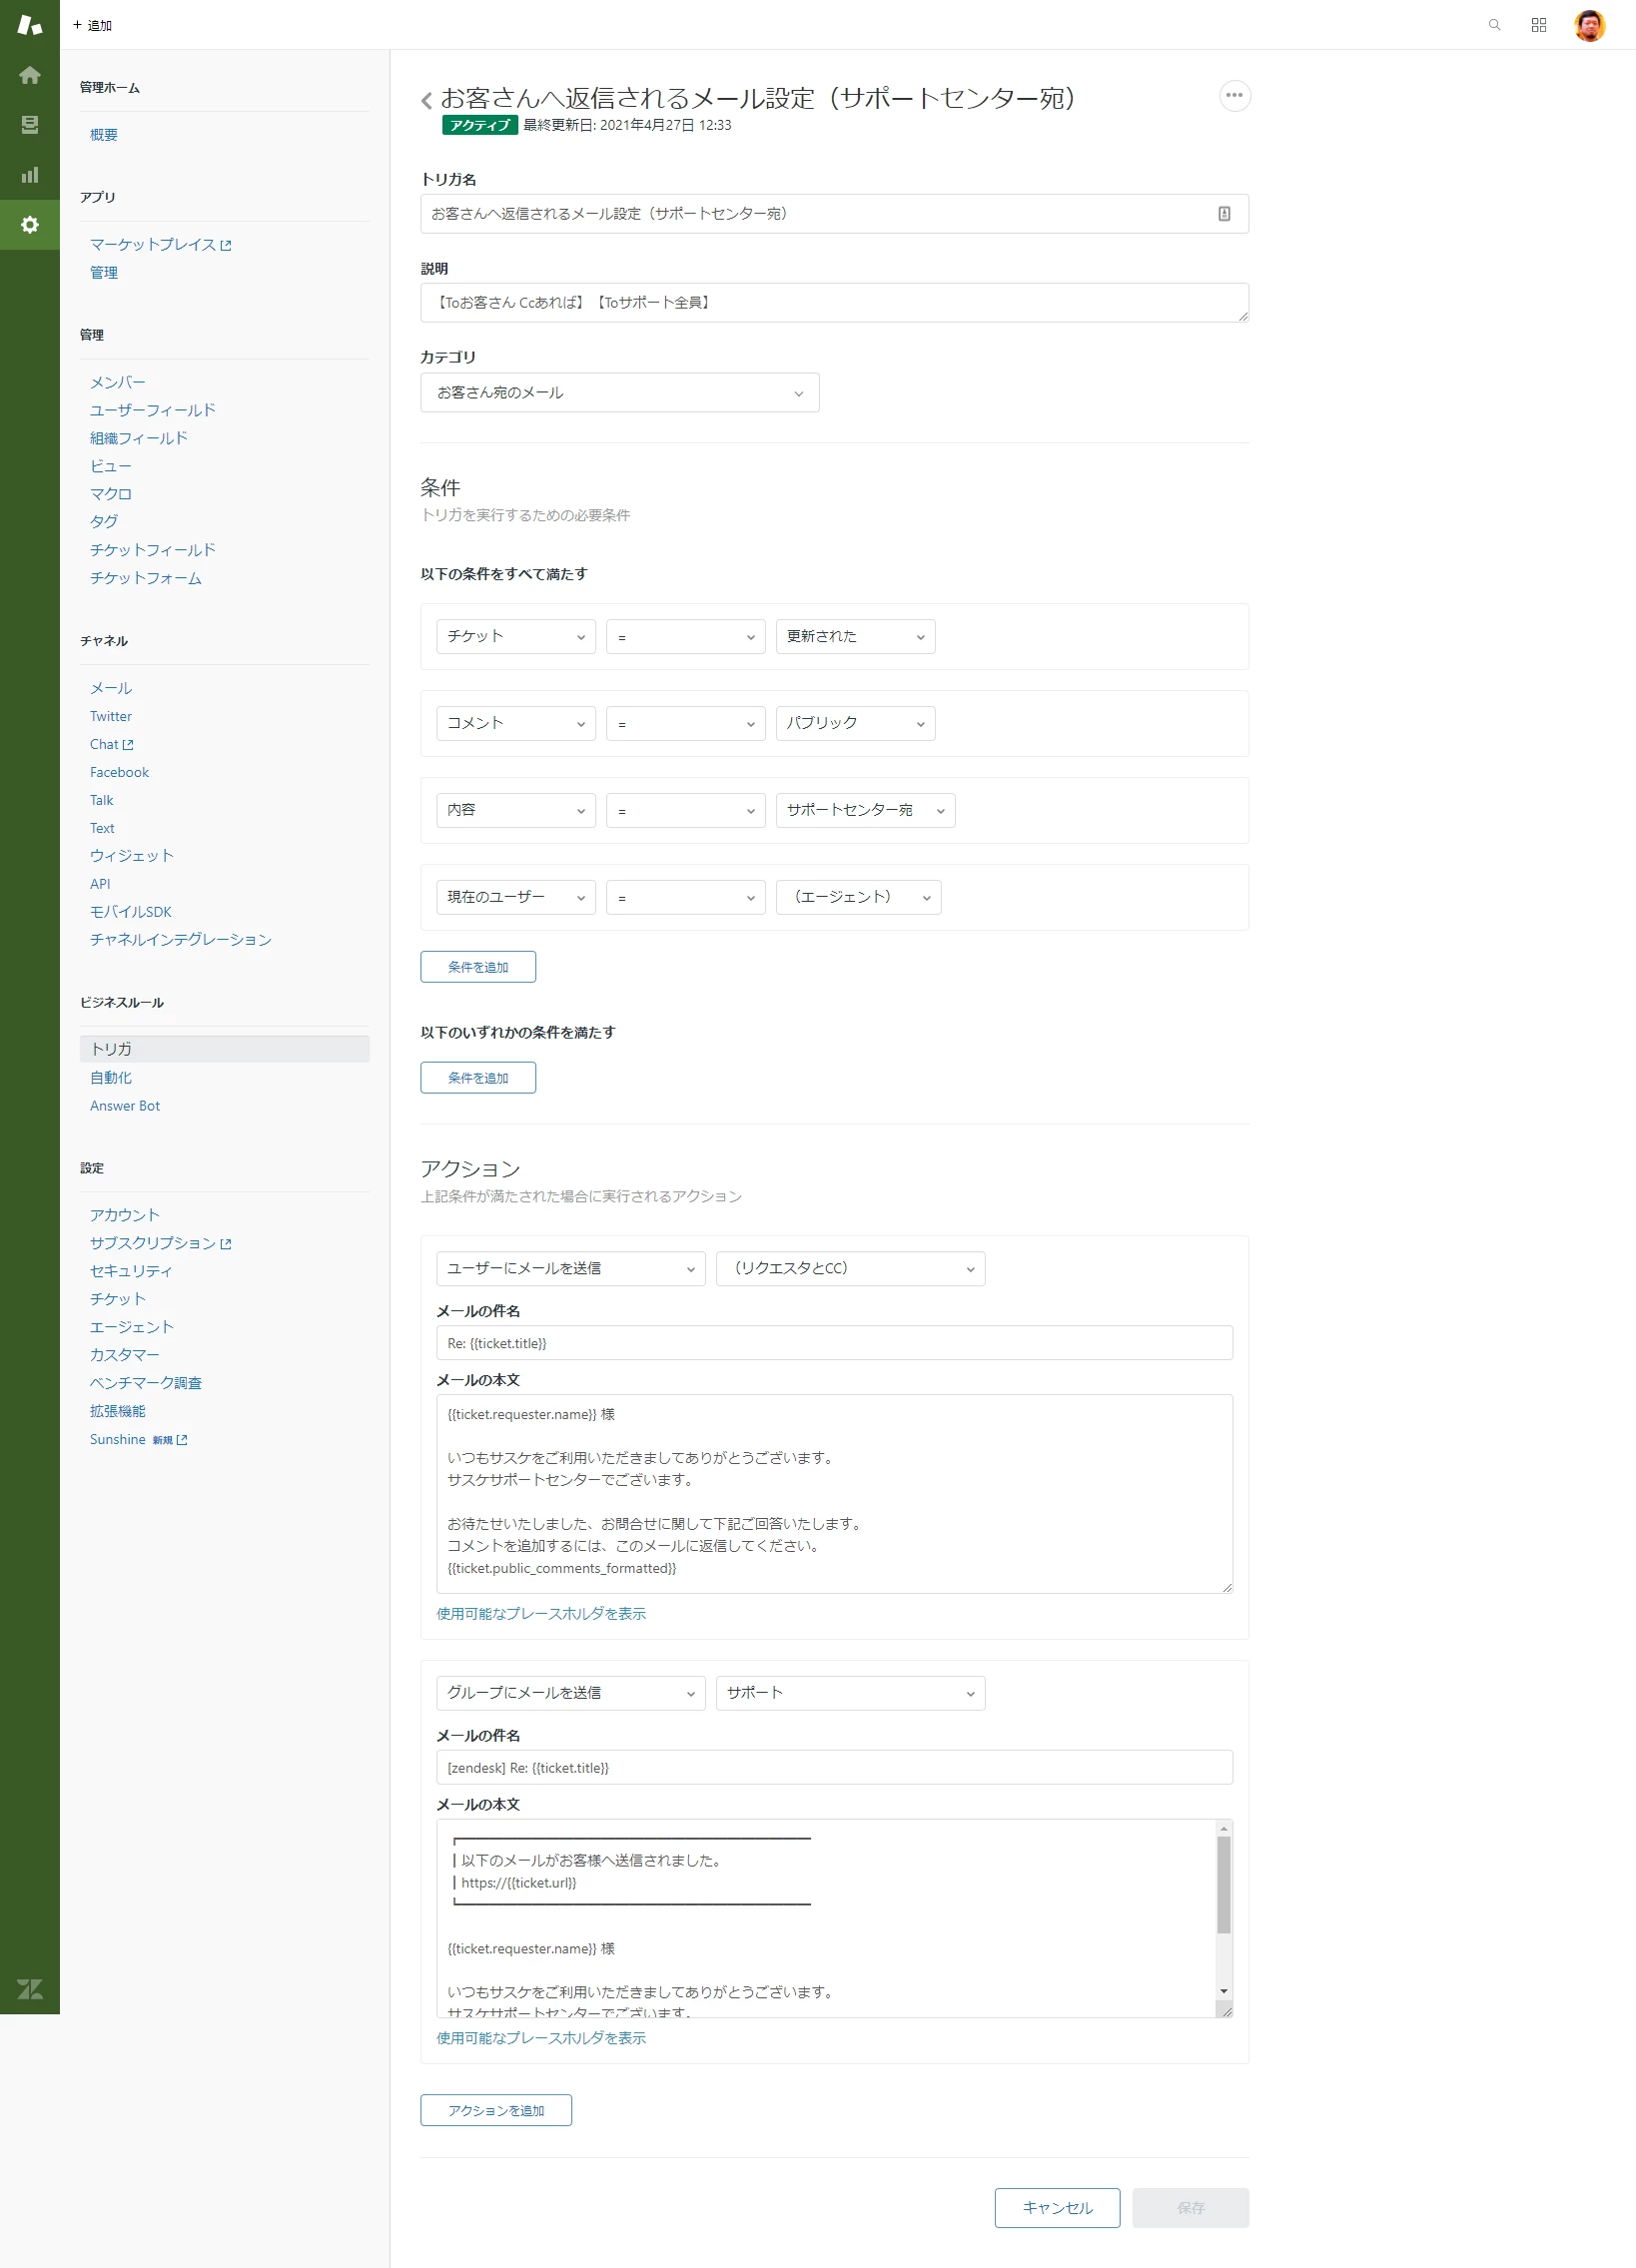The width and height of the screenshot is (1636, 2268).
Task: Open the サポートセンター宛 value dropdown
Action: coord(865,811)
